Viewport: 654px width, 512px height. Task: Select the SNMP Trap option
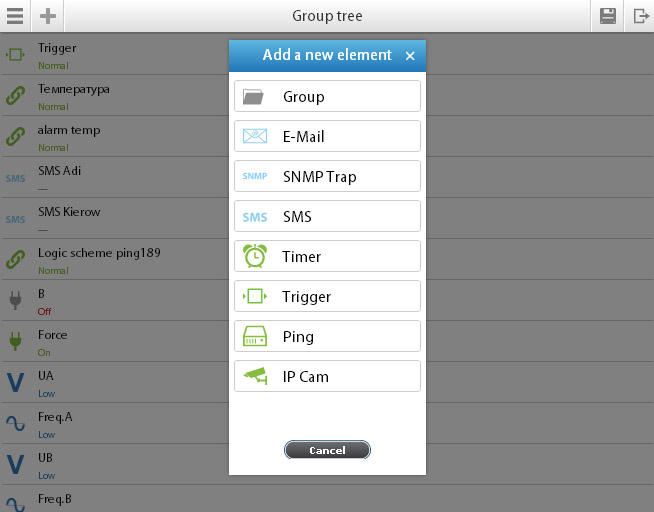point(327,176)
